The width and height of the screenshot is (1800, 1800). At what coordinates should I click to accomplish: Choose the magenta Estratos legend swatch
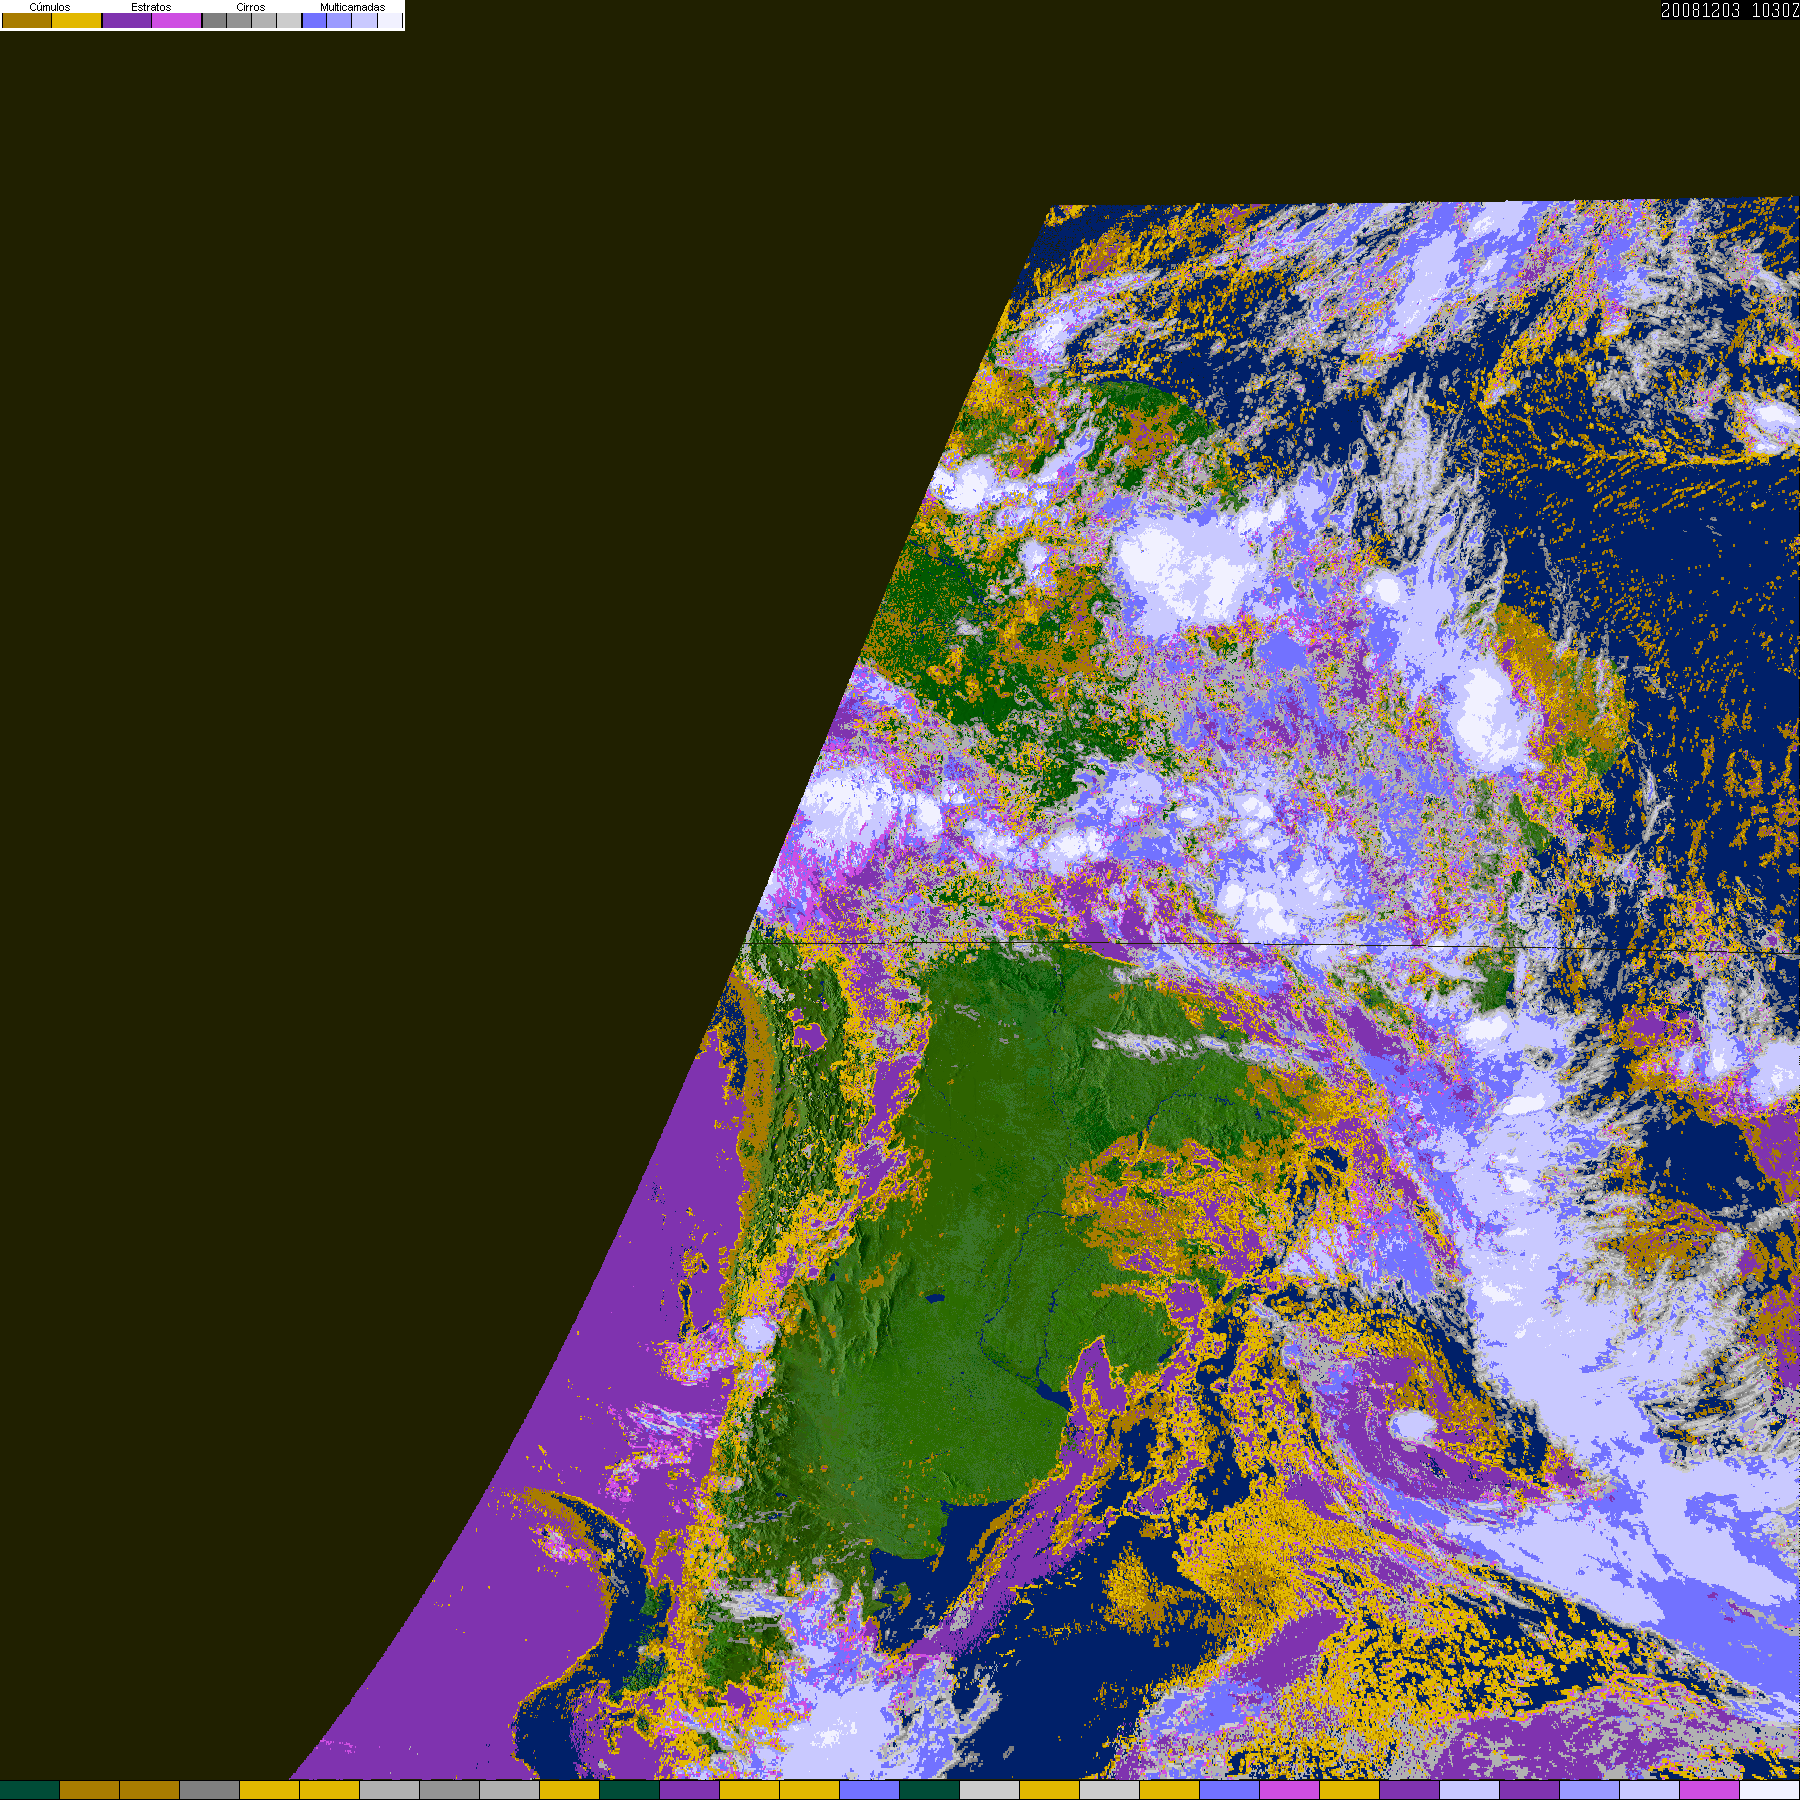[x=177, y=21]
